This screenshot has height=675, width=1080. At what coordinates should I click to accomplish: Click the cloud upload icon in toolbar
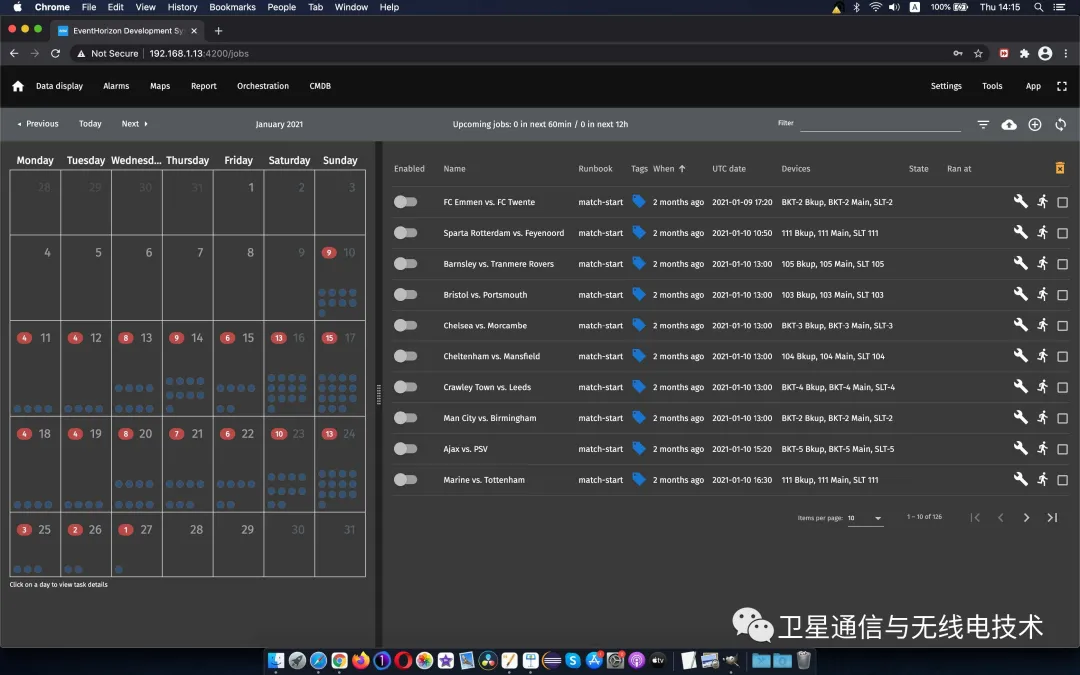(x=1008, y=125)
